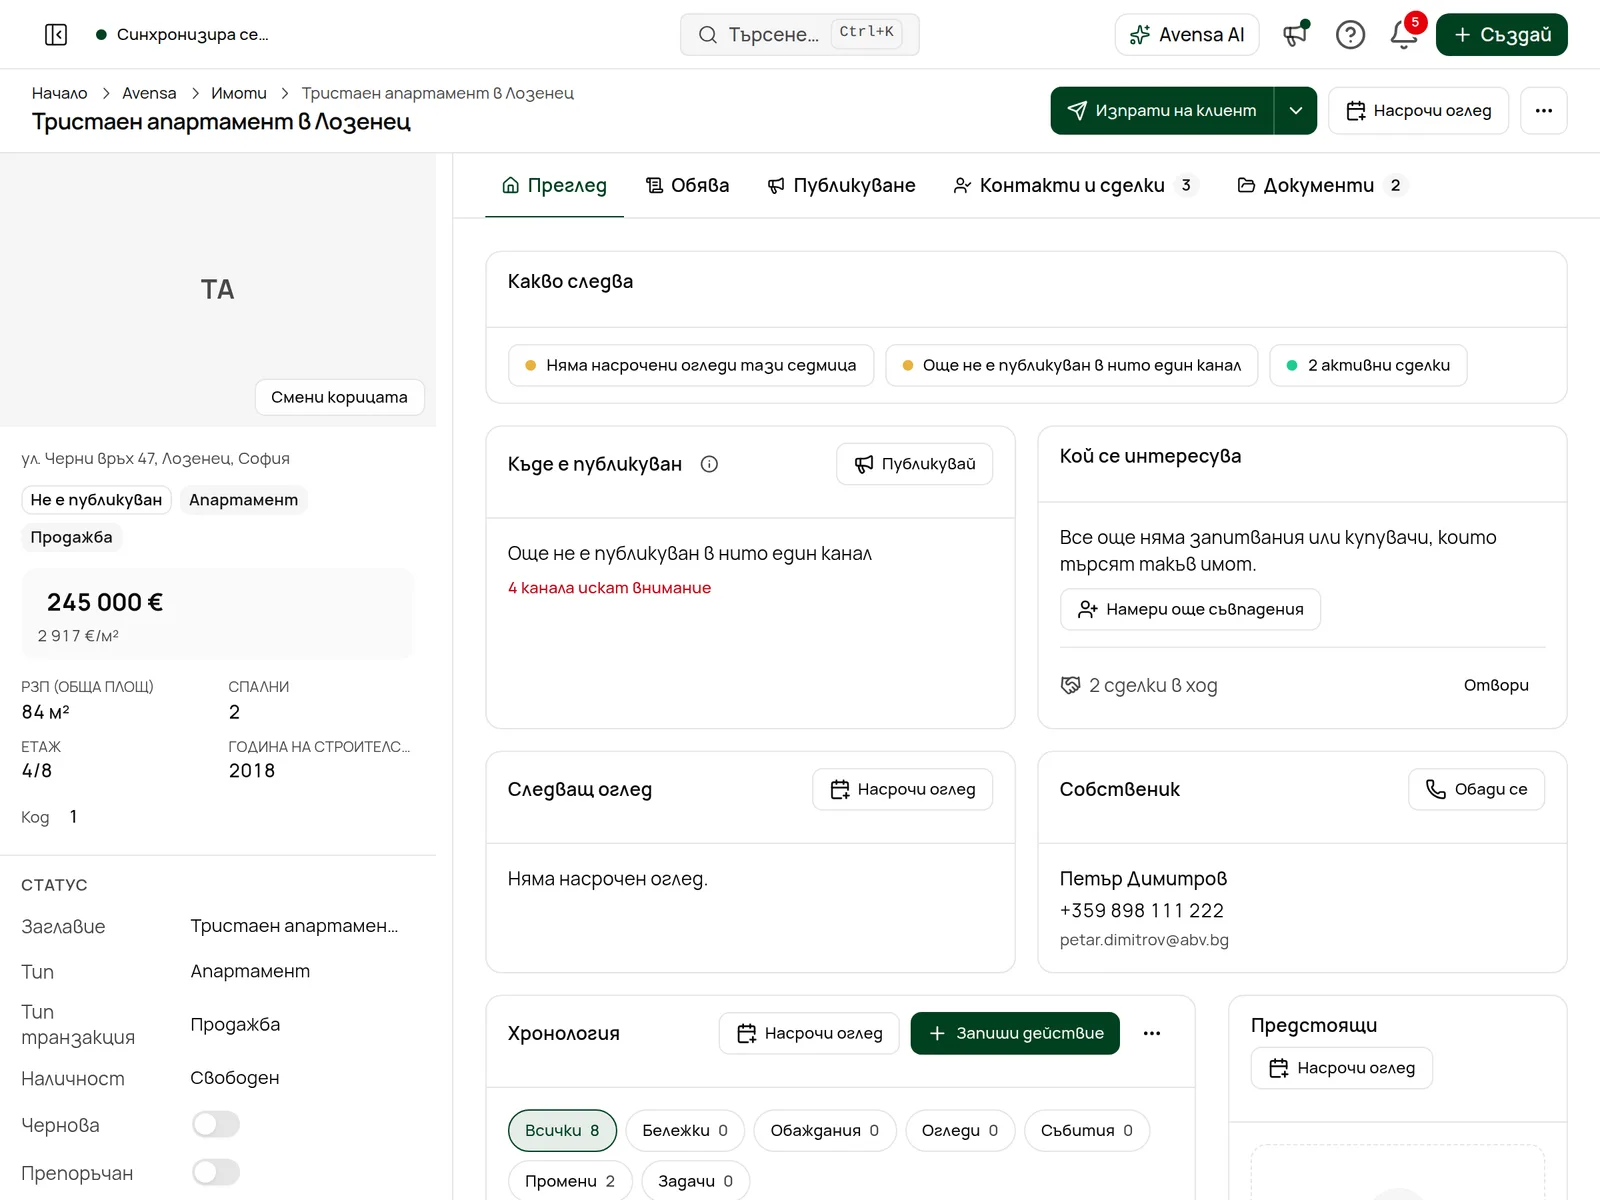
Task: Open the header more options menu
Action: click(x=1544, y=110)
